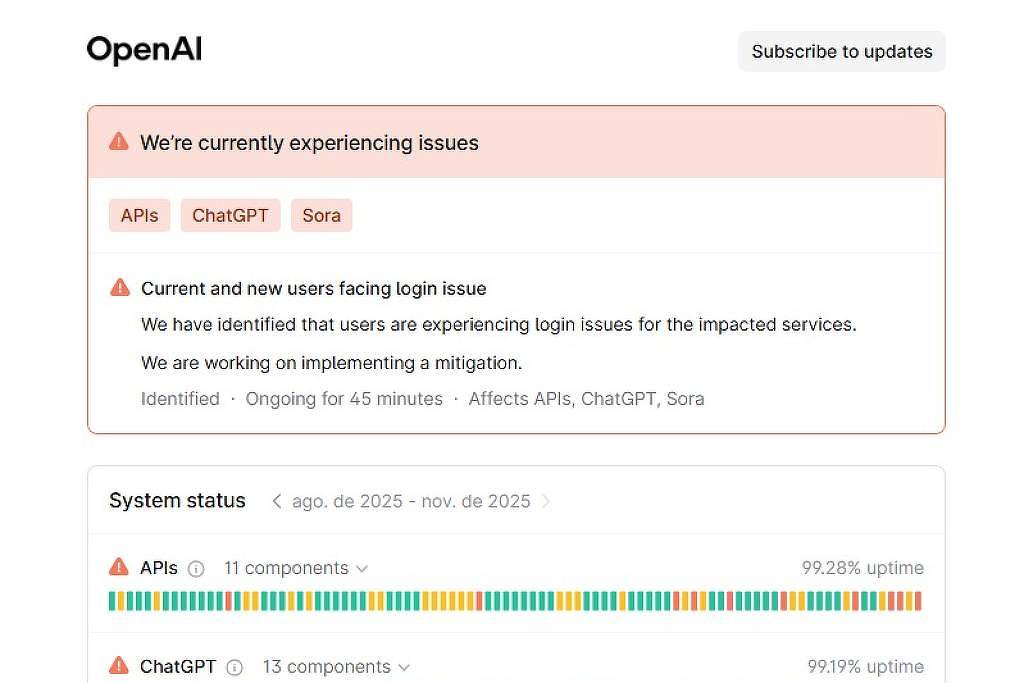The height and width of the screenshot is (683, 1024).
Task: Click the OpenAI logo
Action: click(144, 50)
